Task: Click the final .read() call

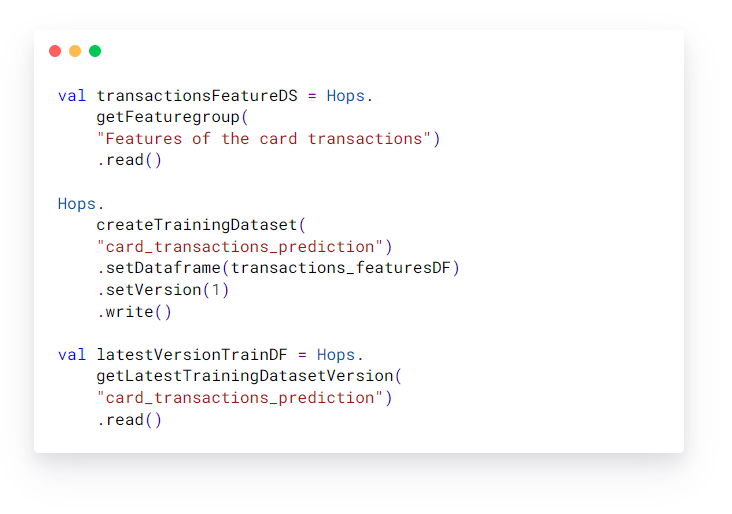Action: tap(129, 420)
